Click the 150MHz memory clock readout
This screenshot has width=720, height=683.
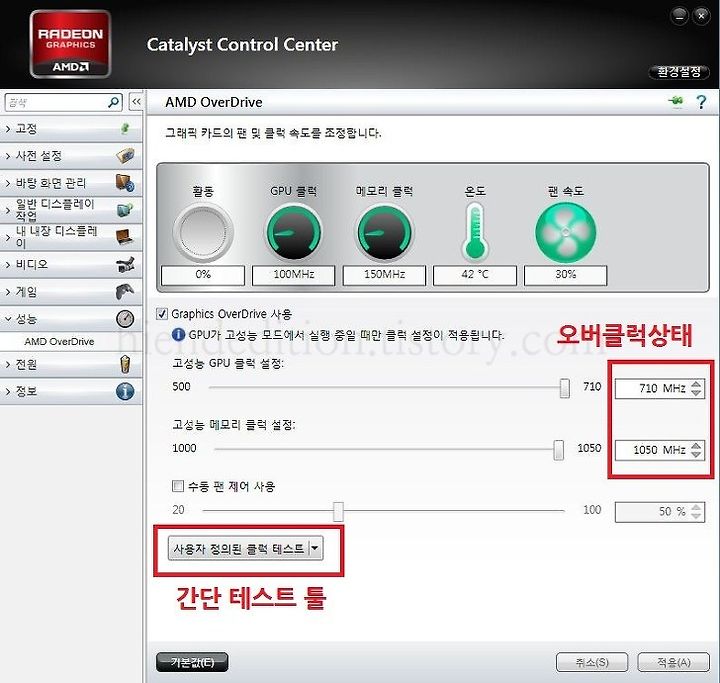(385, 275)
